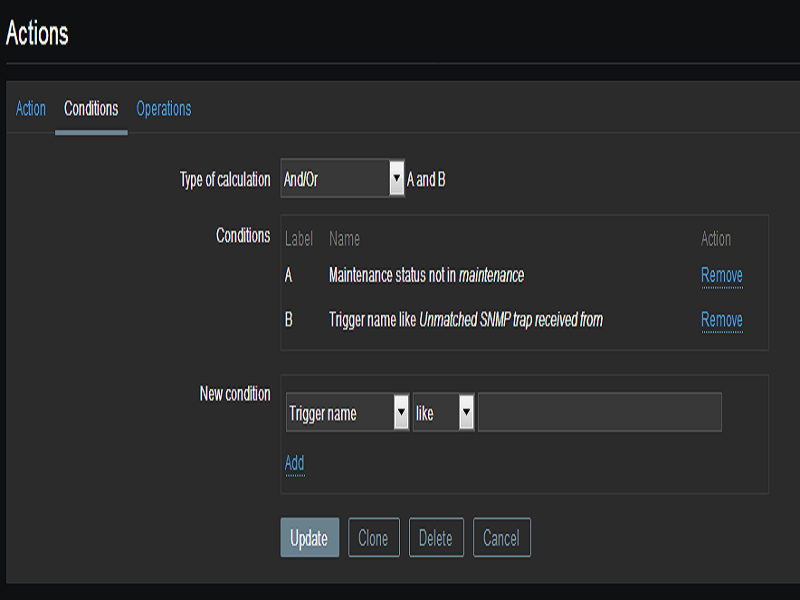Click the 'Maintenance status not in maintenance' condition text
800x600 pixels.
[x=426, y=276]
